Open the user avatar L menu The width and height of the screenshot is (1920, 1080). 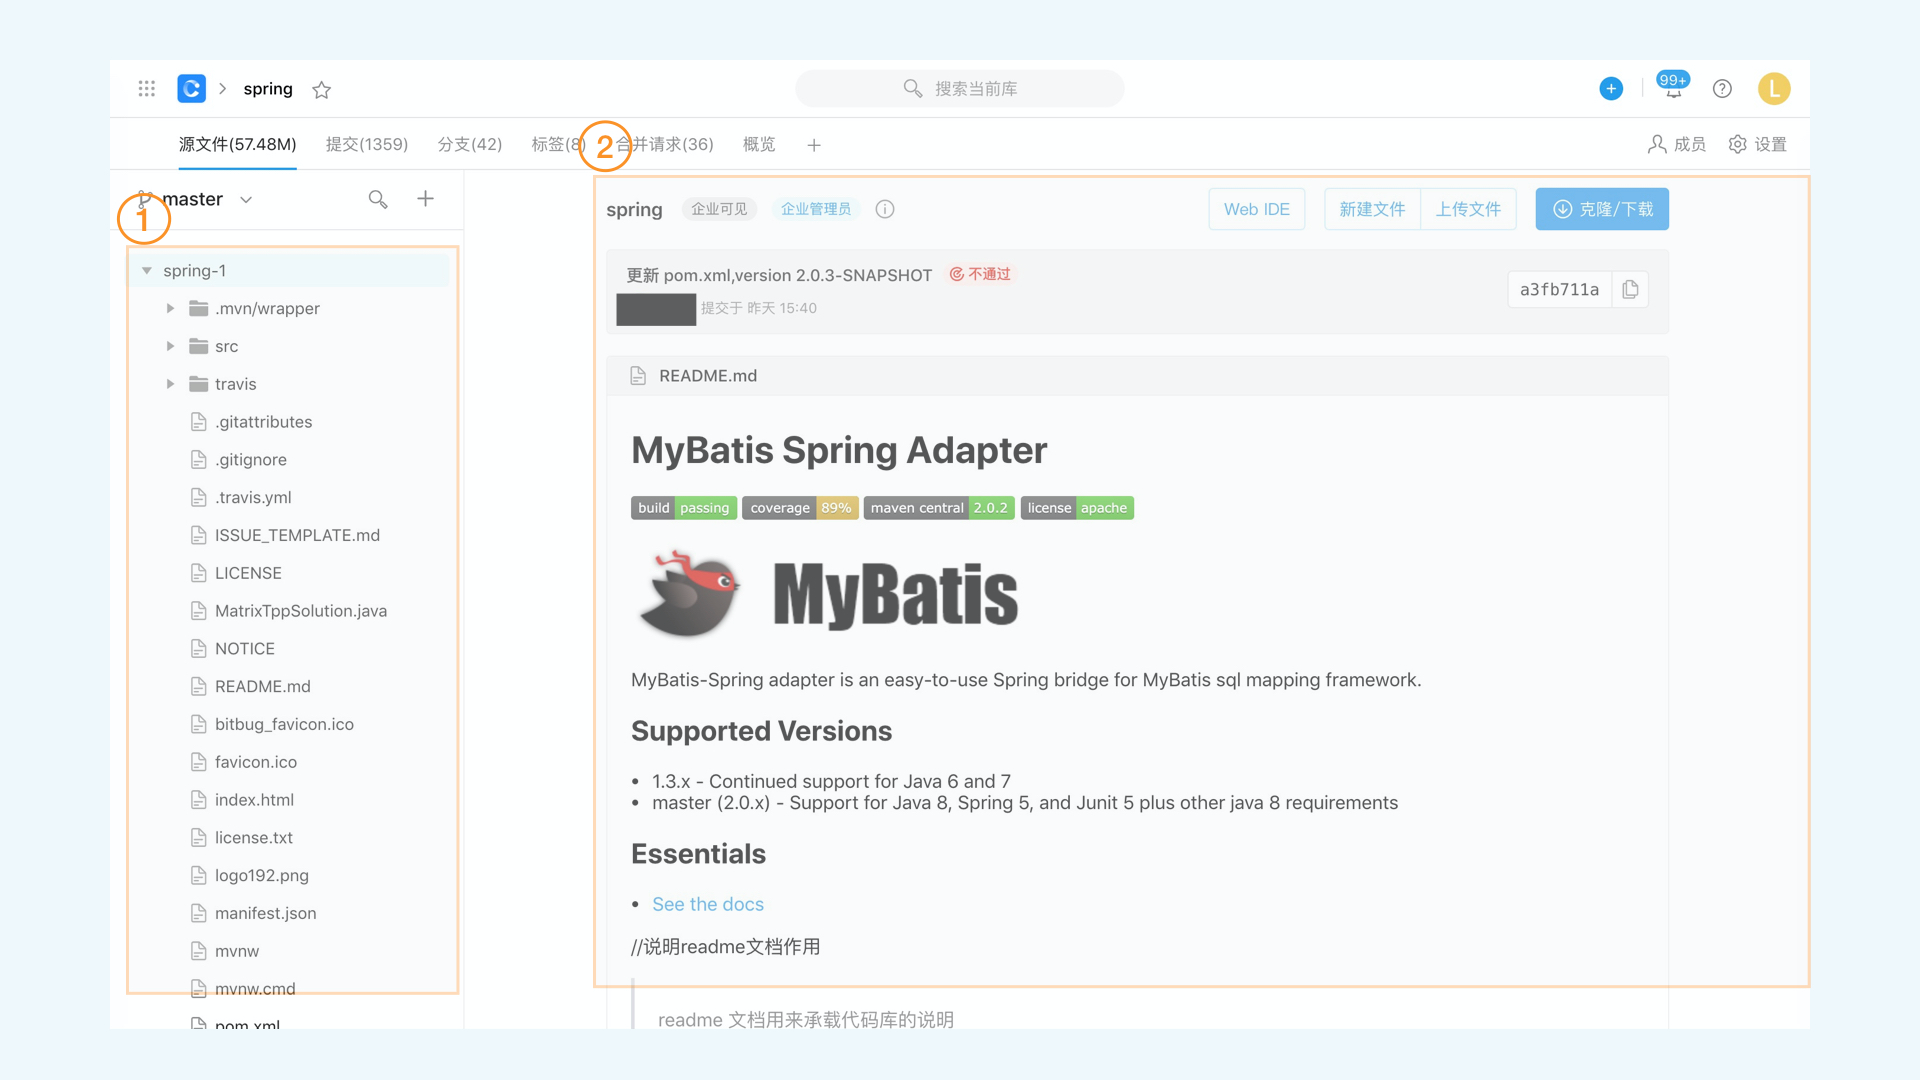point(1774,89)
